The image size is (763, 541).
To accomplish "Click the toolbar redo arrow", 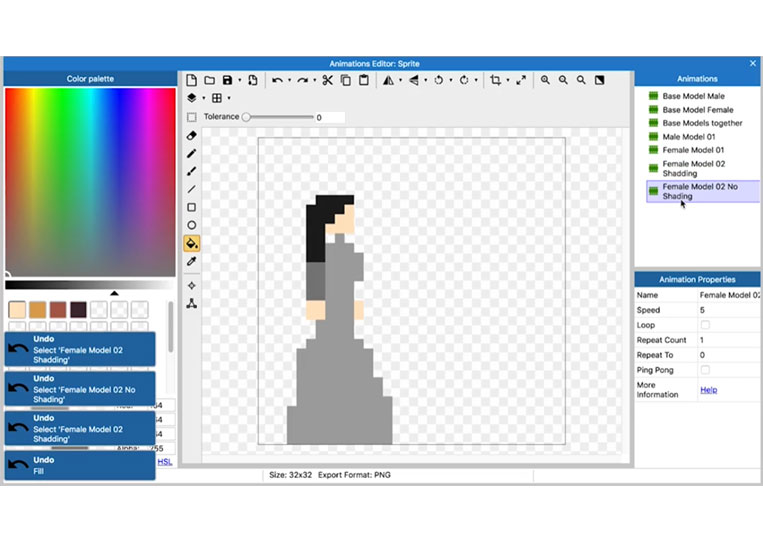I will (x=302, y=80).
